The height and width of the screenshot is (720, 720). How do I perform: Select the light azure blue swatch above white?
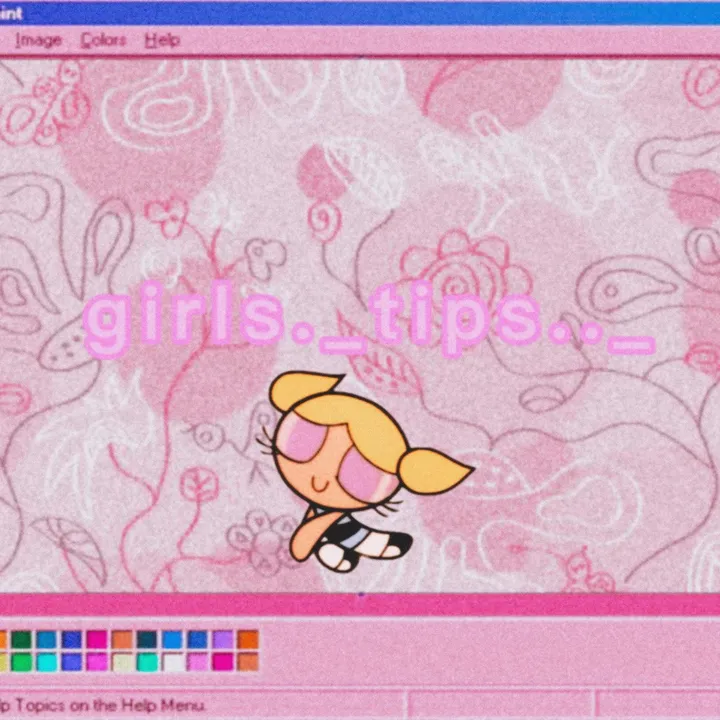(173, 640)
